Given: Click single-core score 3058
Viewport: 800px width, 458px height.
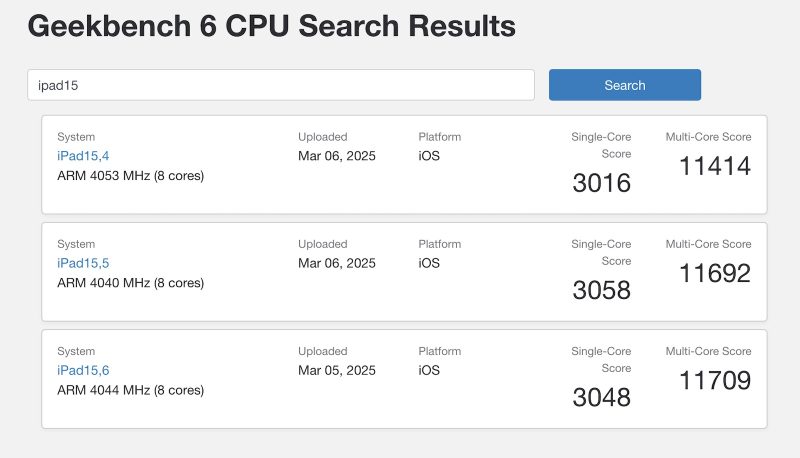Looking at the screenshot, I should (601, 290).
